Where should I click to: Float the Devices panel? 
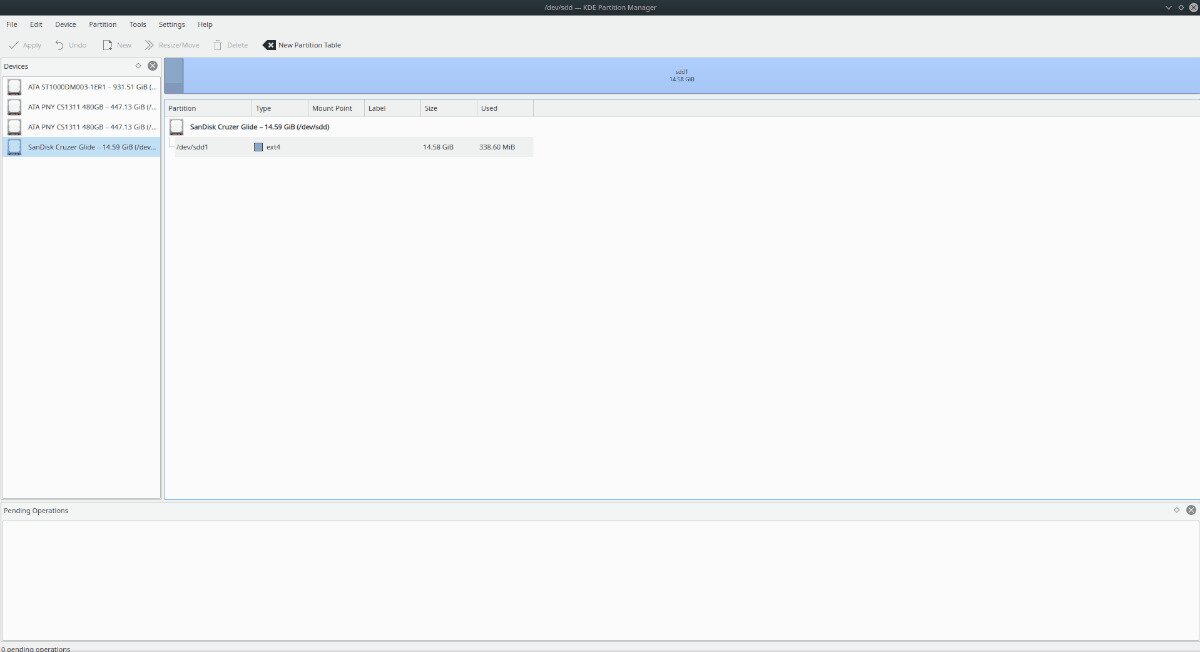[x=140, y=65]
